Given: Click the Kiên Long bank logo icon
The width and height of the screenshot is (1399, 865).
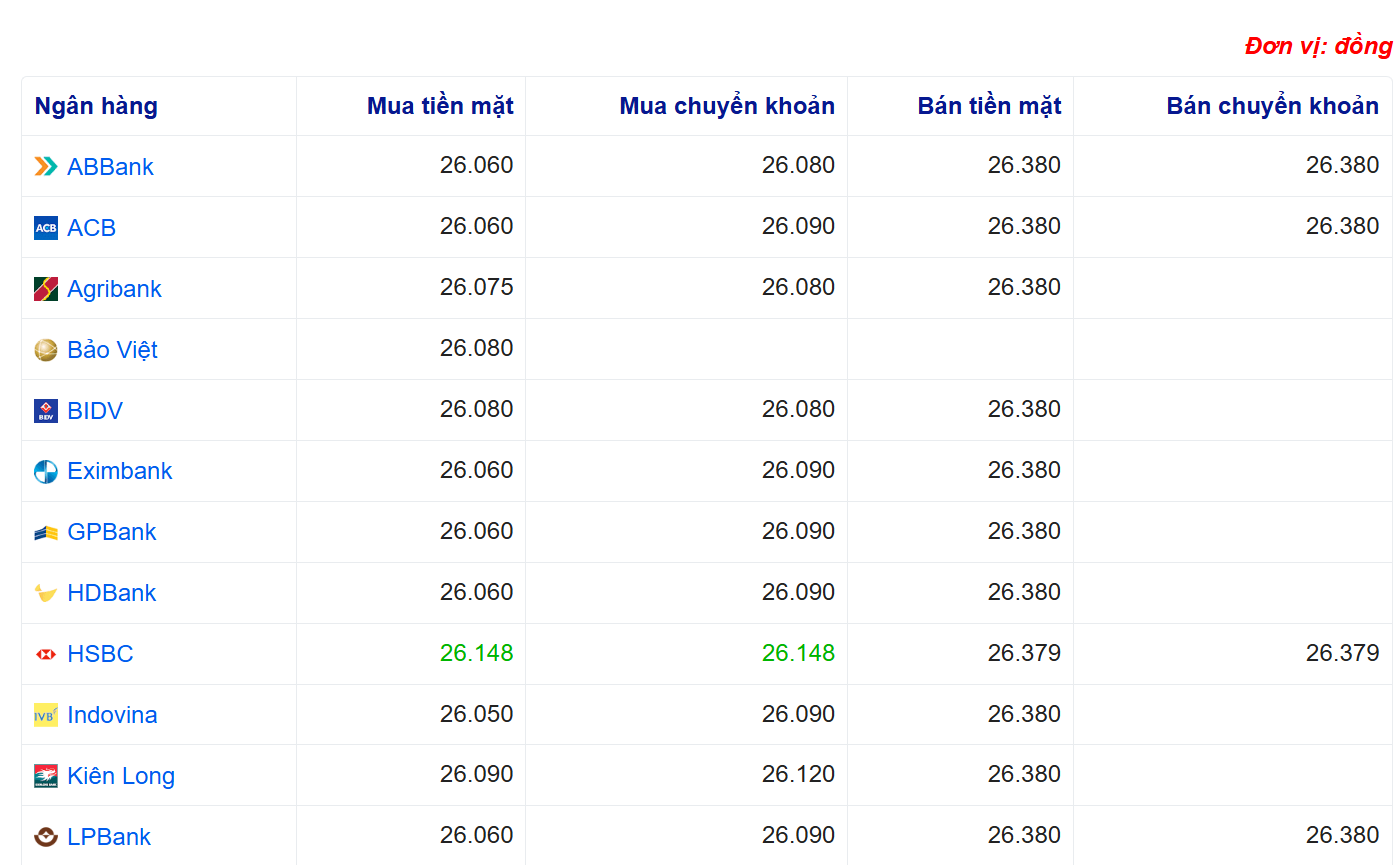Looking at the screenshot, I should [46, 777].
